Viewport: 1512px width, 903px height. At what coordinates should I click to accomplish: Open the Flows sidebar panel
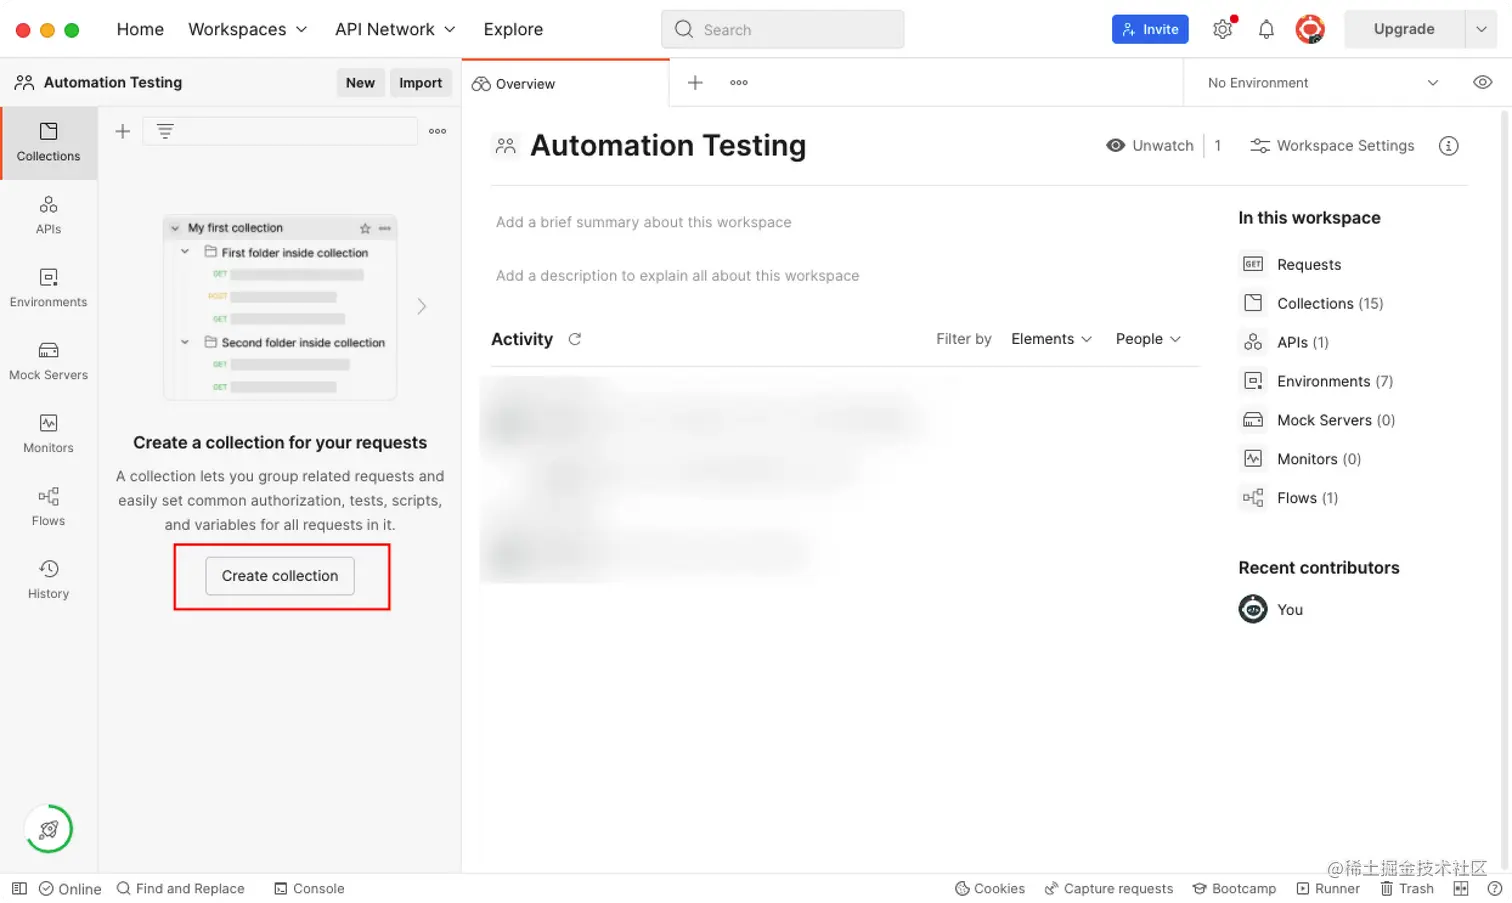tap(48, 508)
